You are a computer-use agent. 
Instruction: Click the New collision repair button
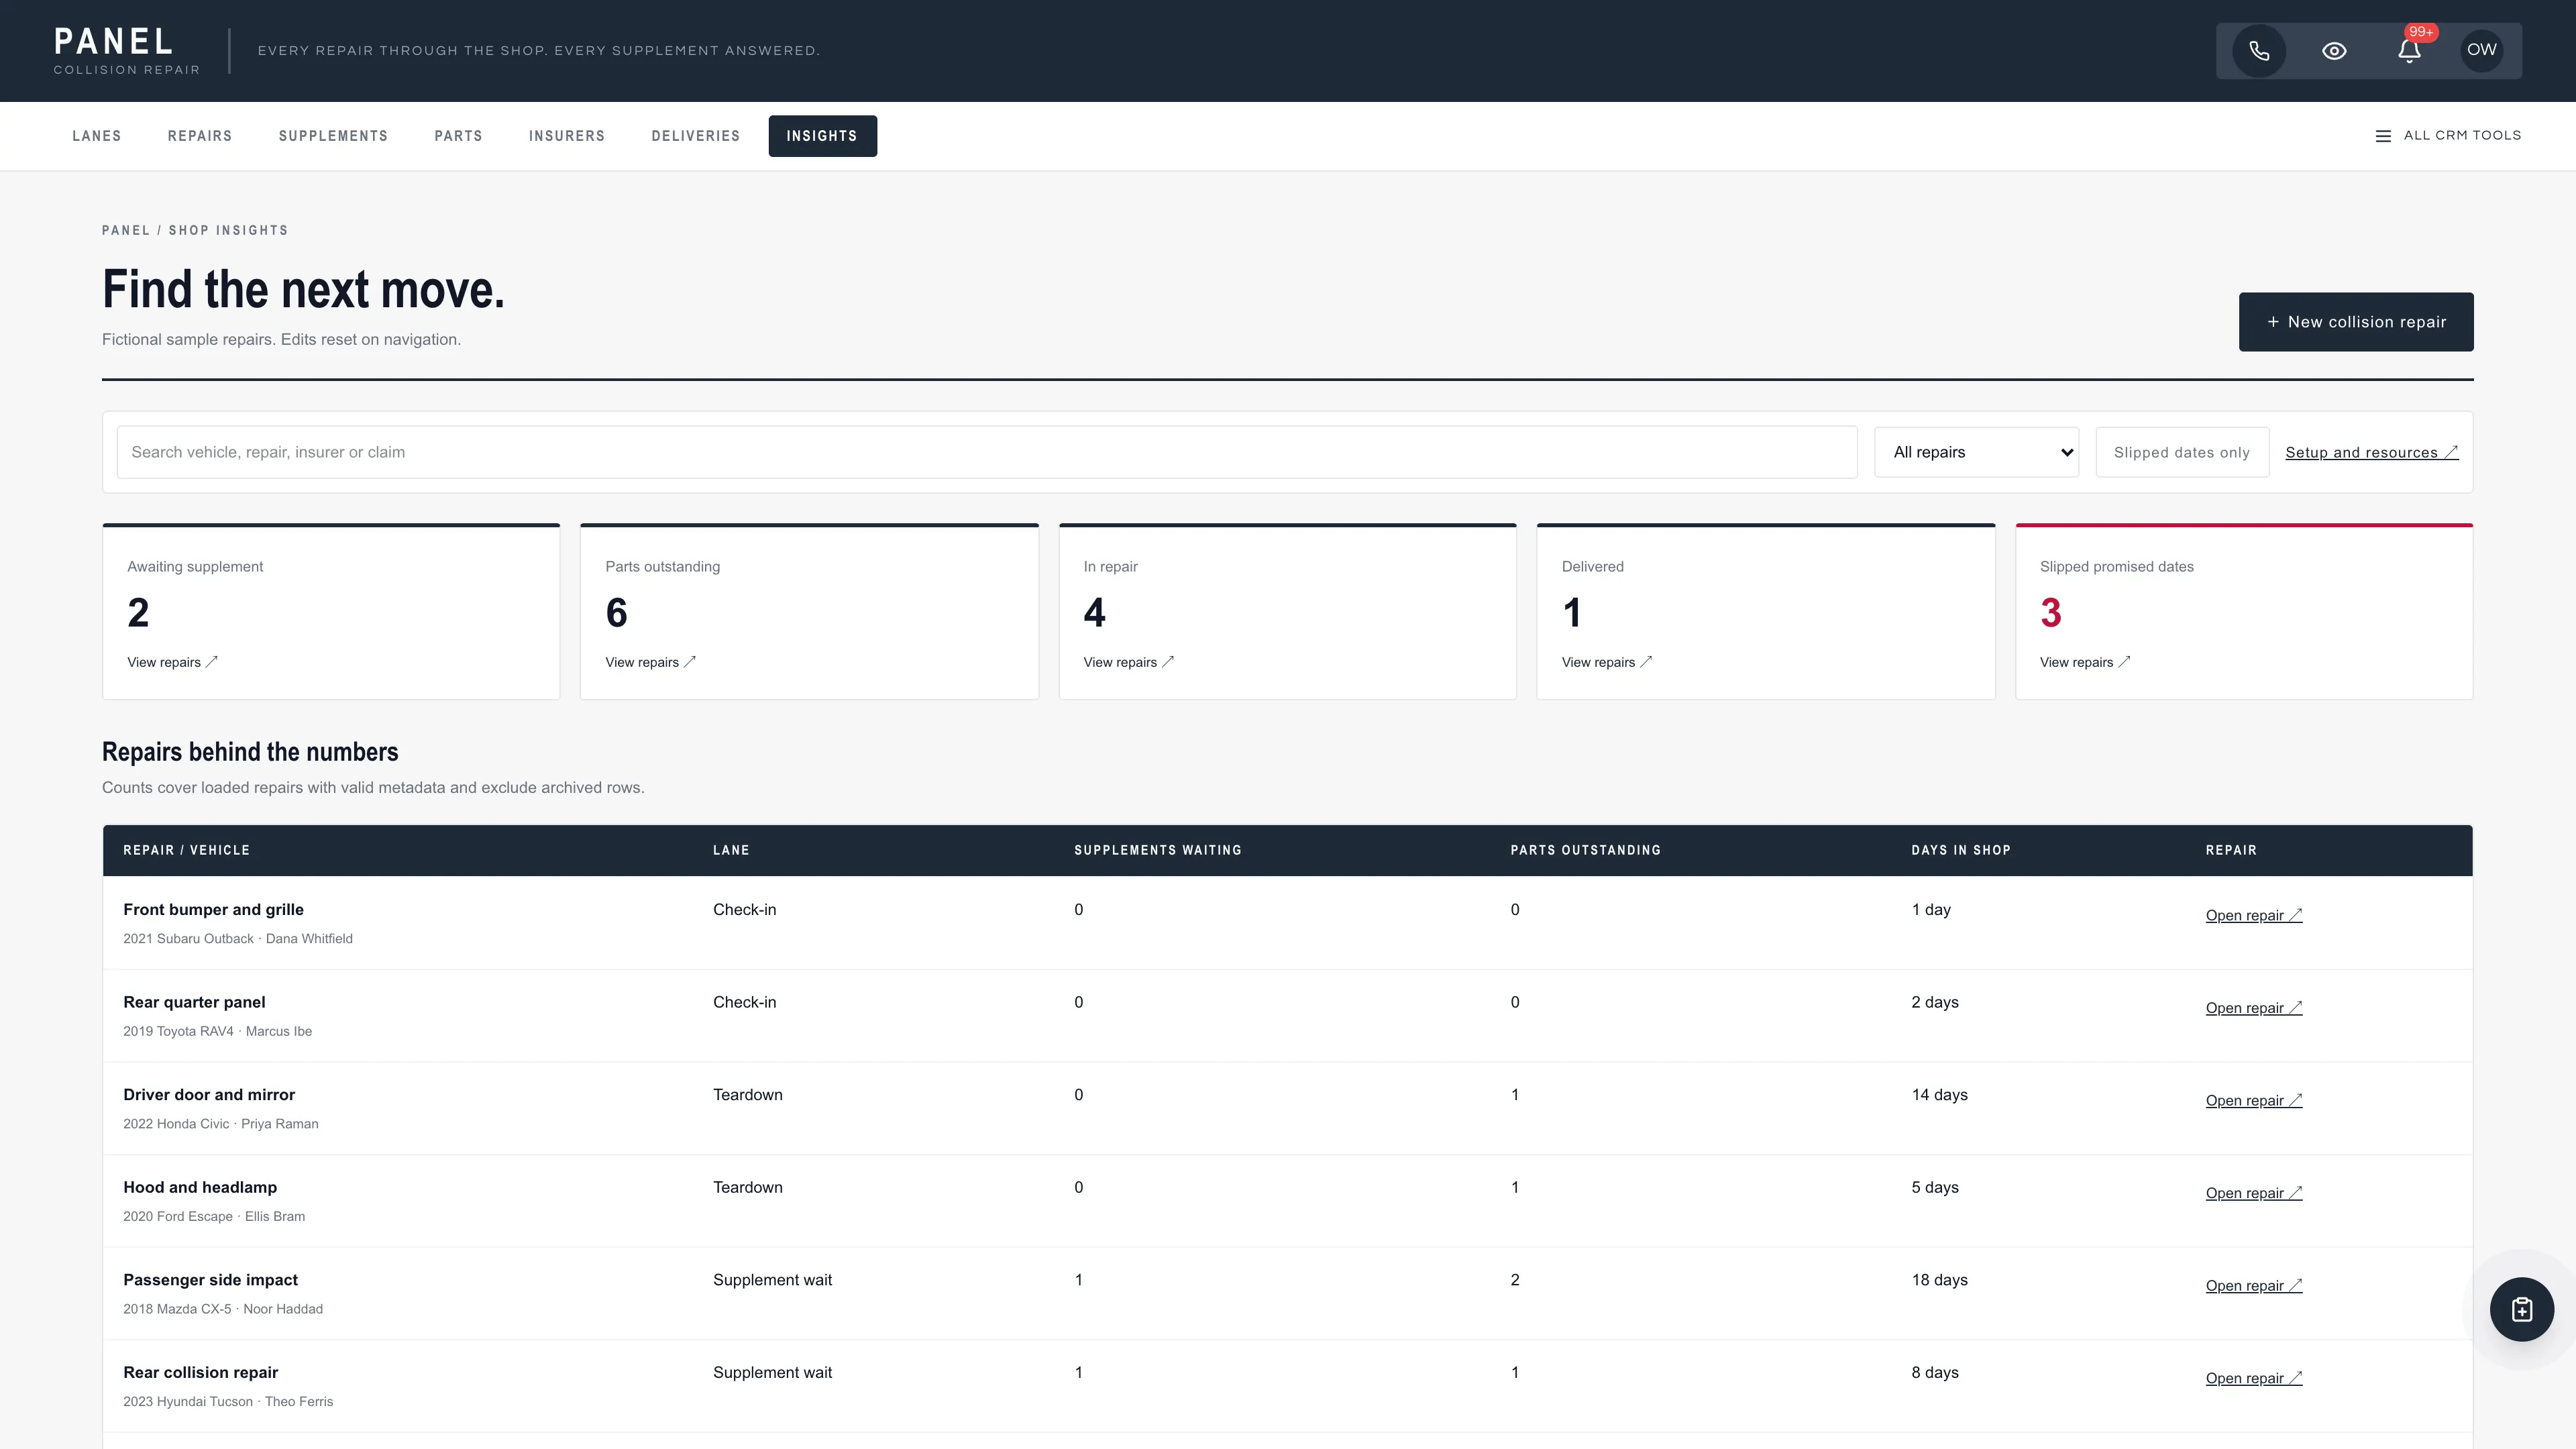click(x=2356, y=322)
